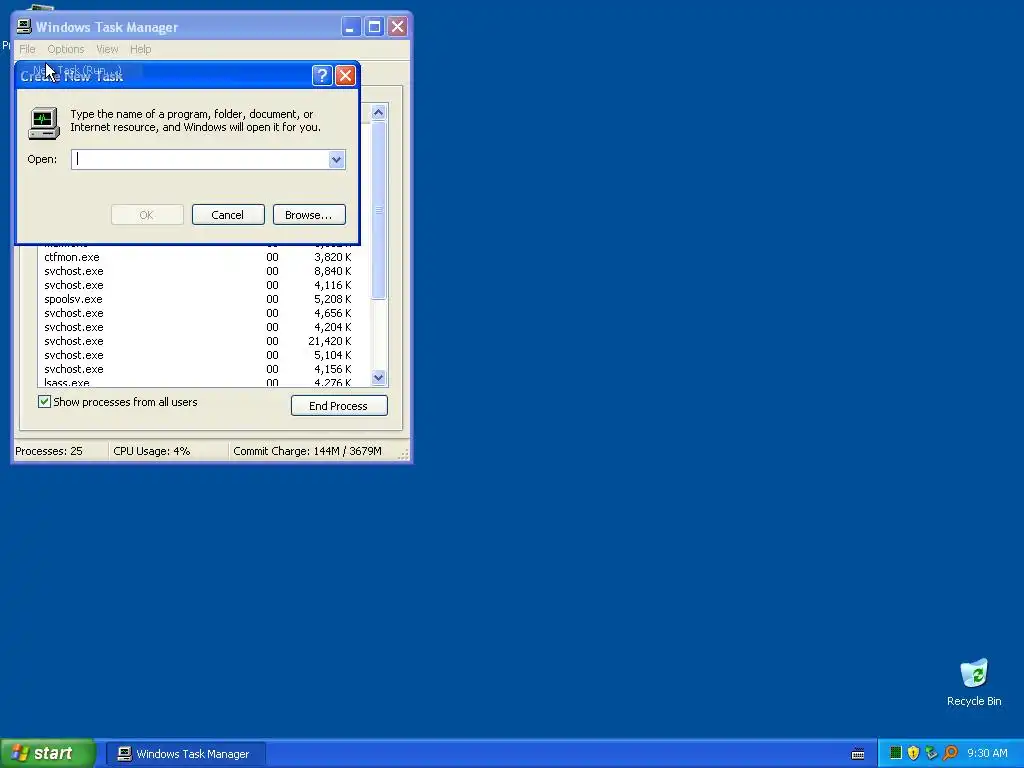Click the Browse... button

309,215
